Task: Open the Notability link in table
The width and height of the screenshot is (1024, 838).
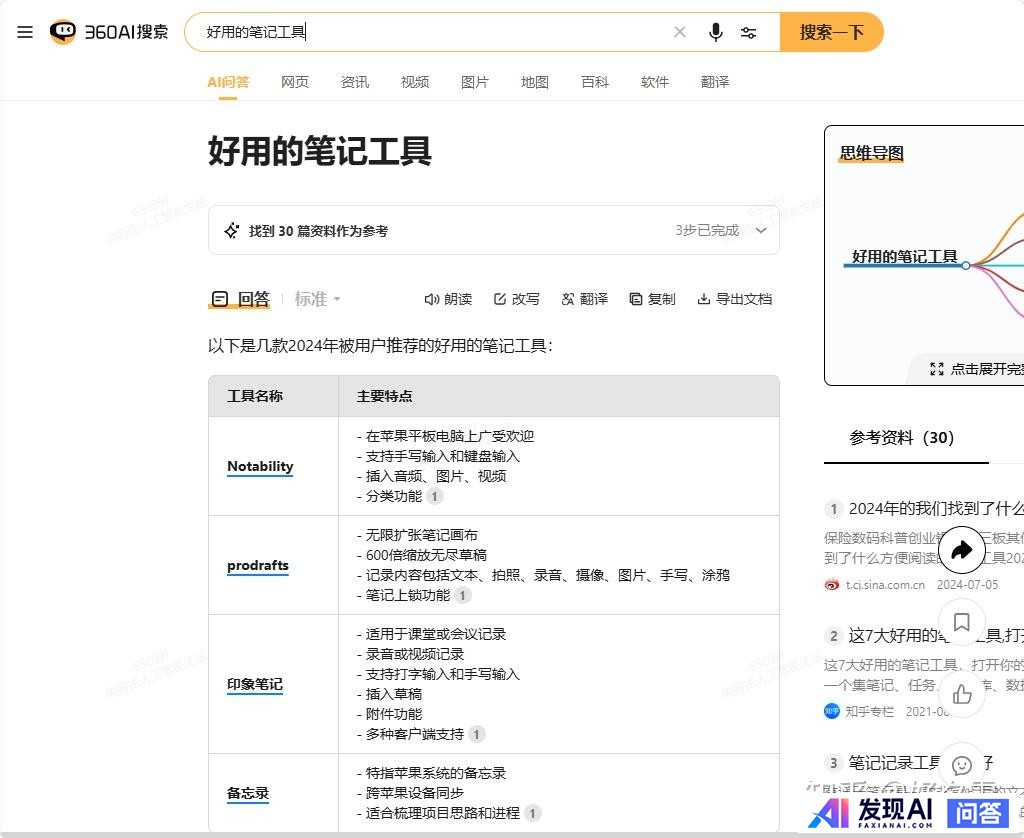Action: click(x=260, y=466)
